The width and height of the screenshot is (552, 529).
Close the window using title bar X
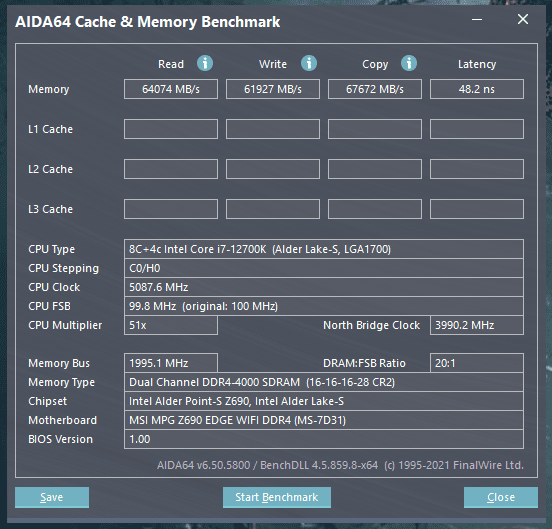coord(523,19)
